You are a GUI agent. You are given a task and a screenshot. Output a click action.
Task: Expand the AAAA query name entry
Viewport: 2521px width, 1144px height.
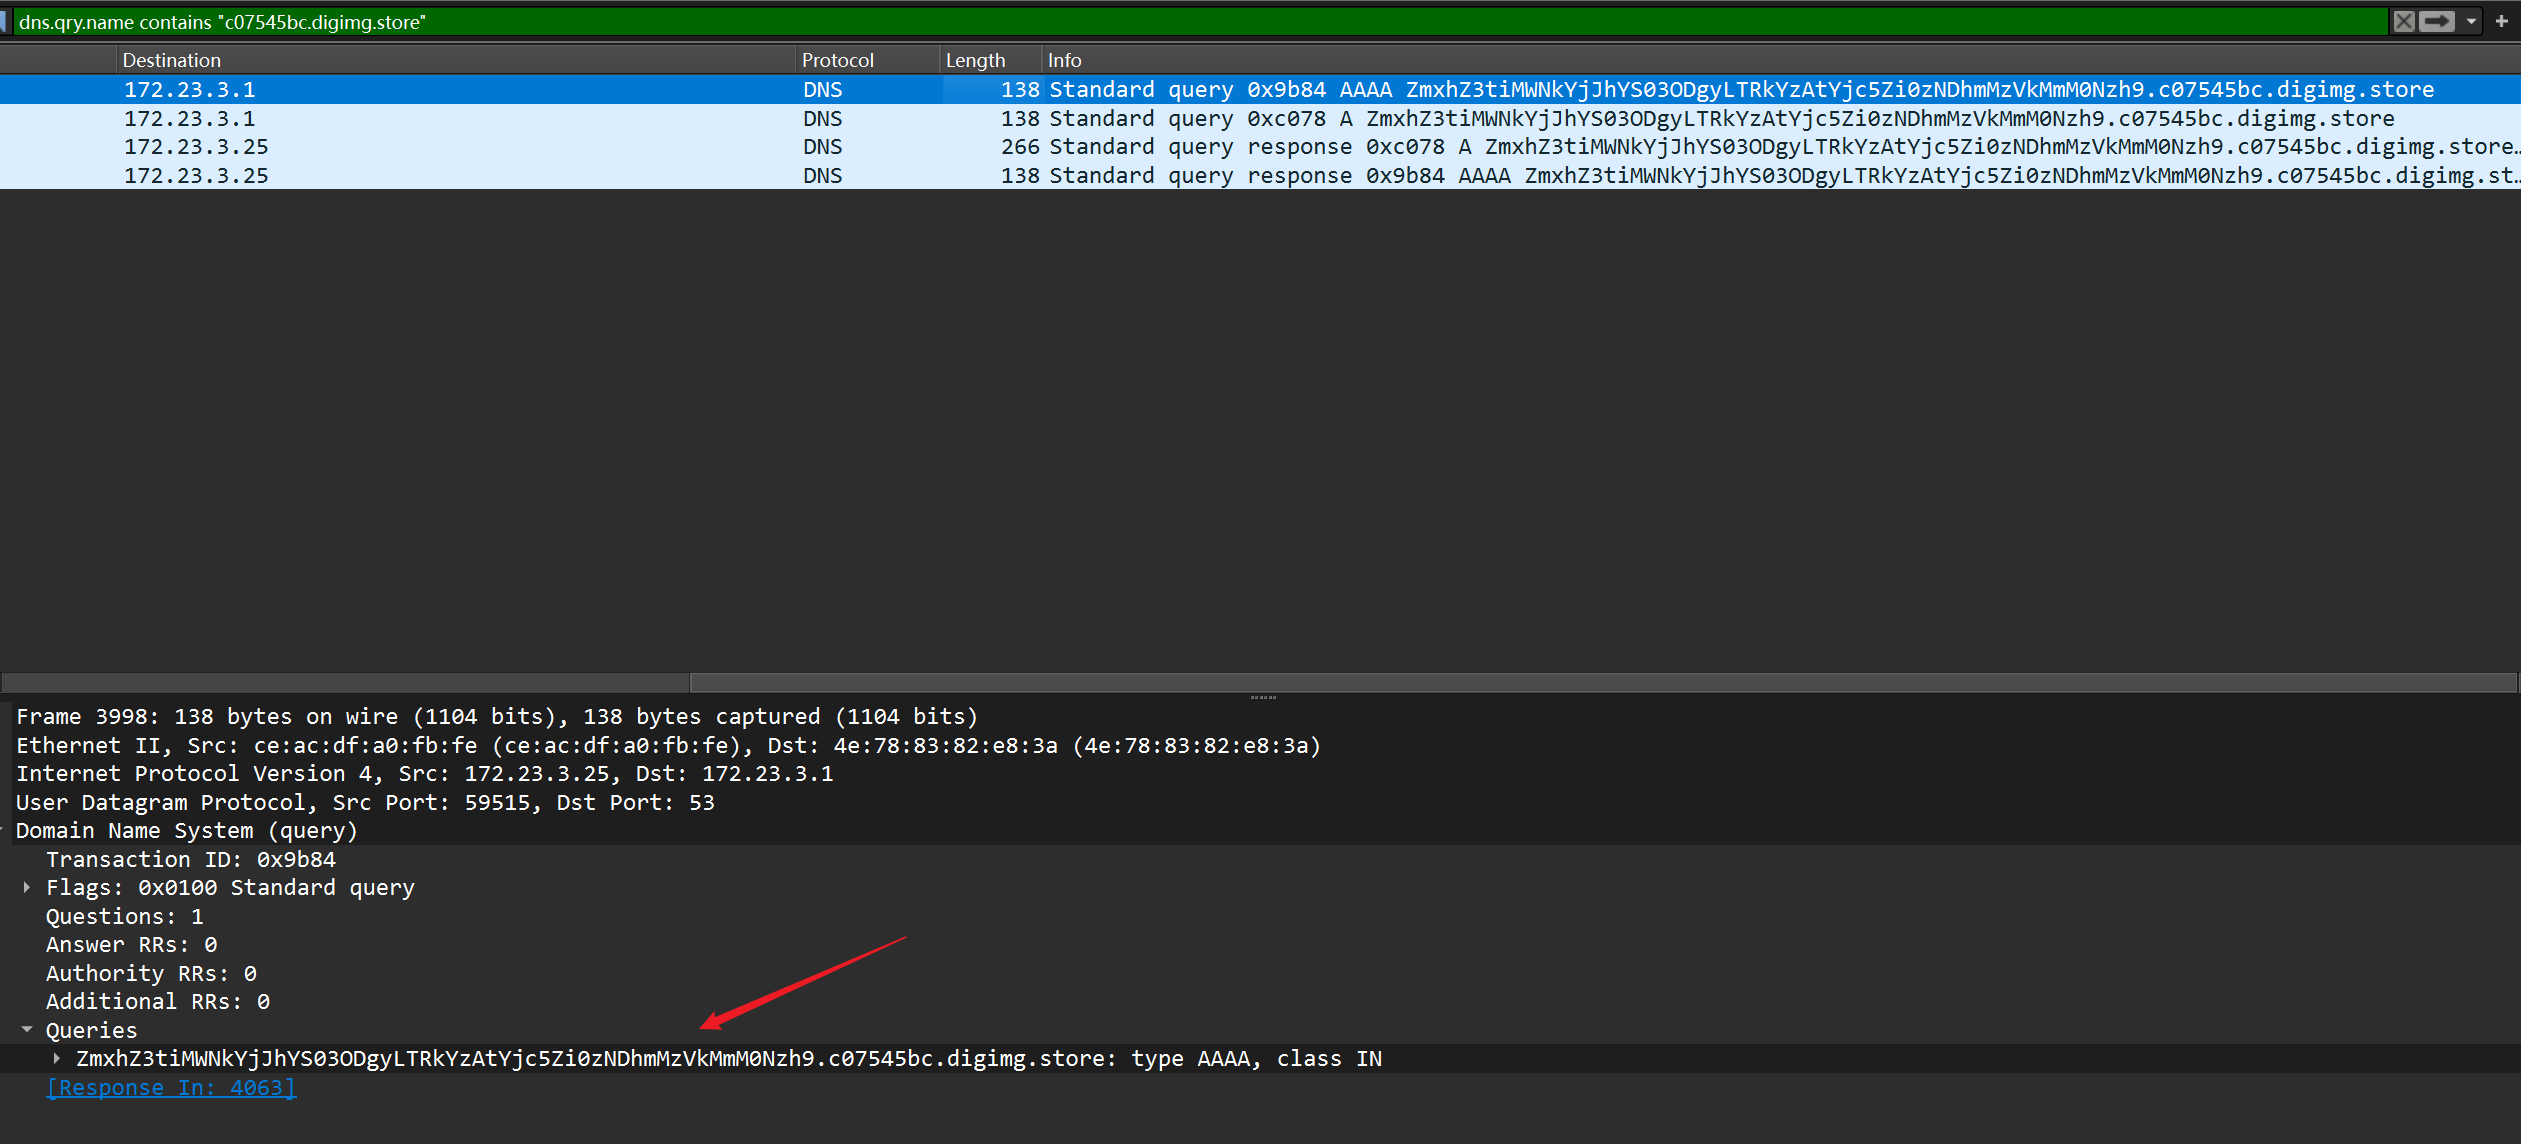coord(57,1058)
